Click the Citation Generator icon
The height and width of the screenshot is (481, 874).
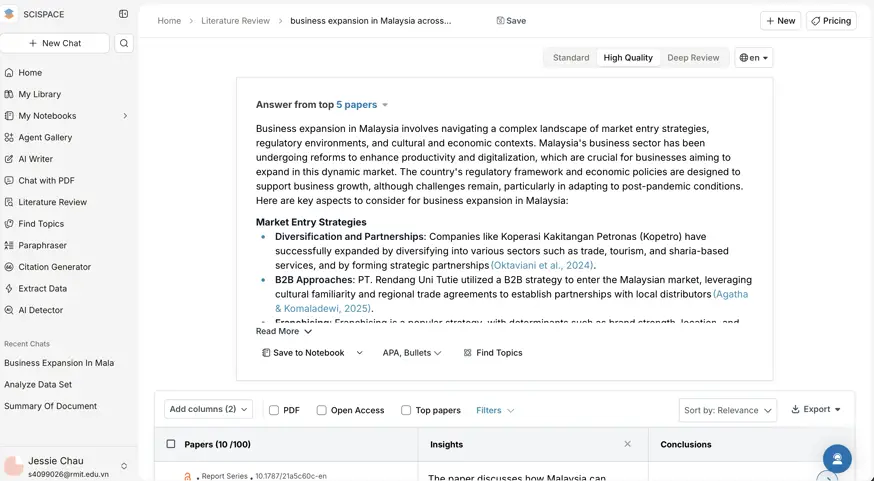pyautogui.click(x=9, y=267)
